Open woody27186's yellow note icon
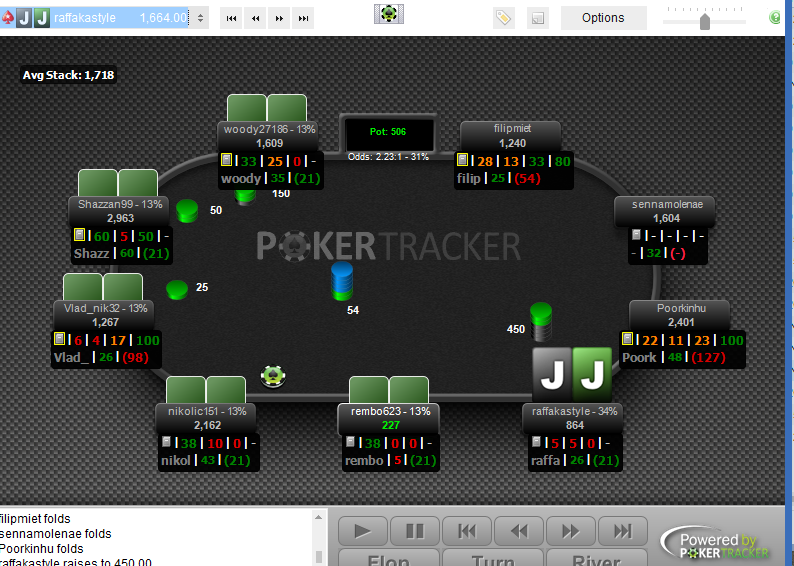 pos(226,160)
